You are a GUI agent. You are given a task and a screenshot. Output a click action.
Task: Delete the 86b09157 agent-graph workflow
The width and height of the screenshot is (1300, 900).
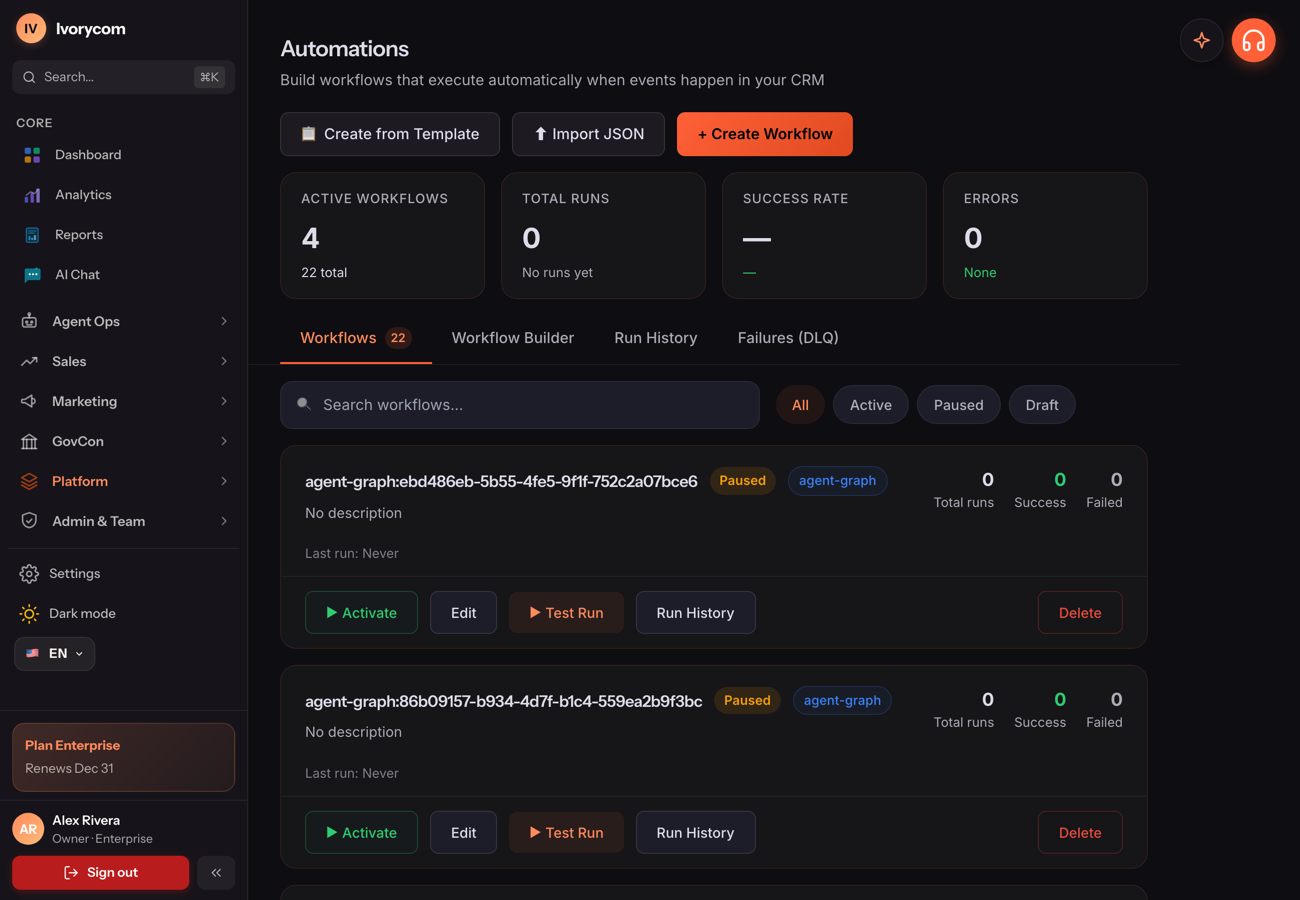1080,833
